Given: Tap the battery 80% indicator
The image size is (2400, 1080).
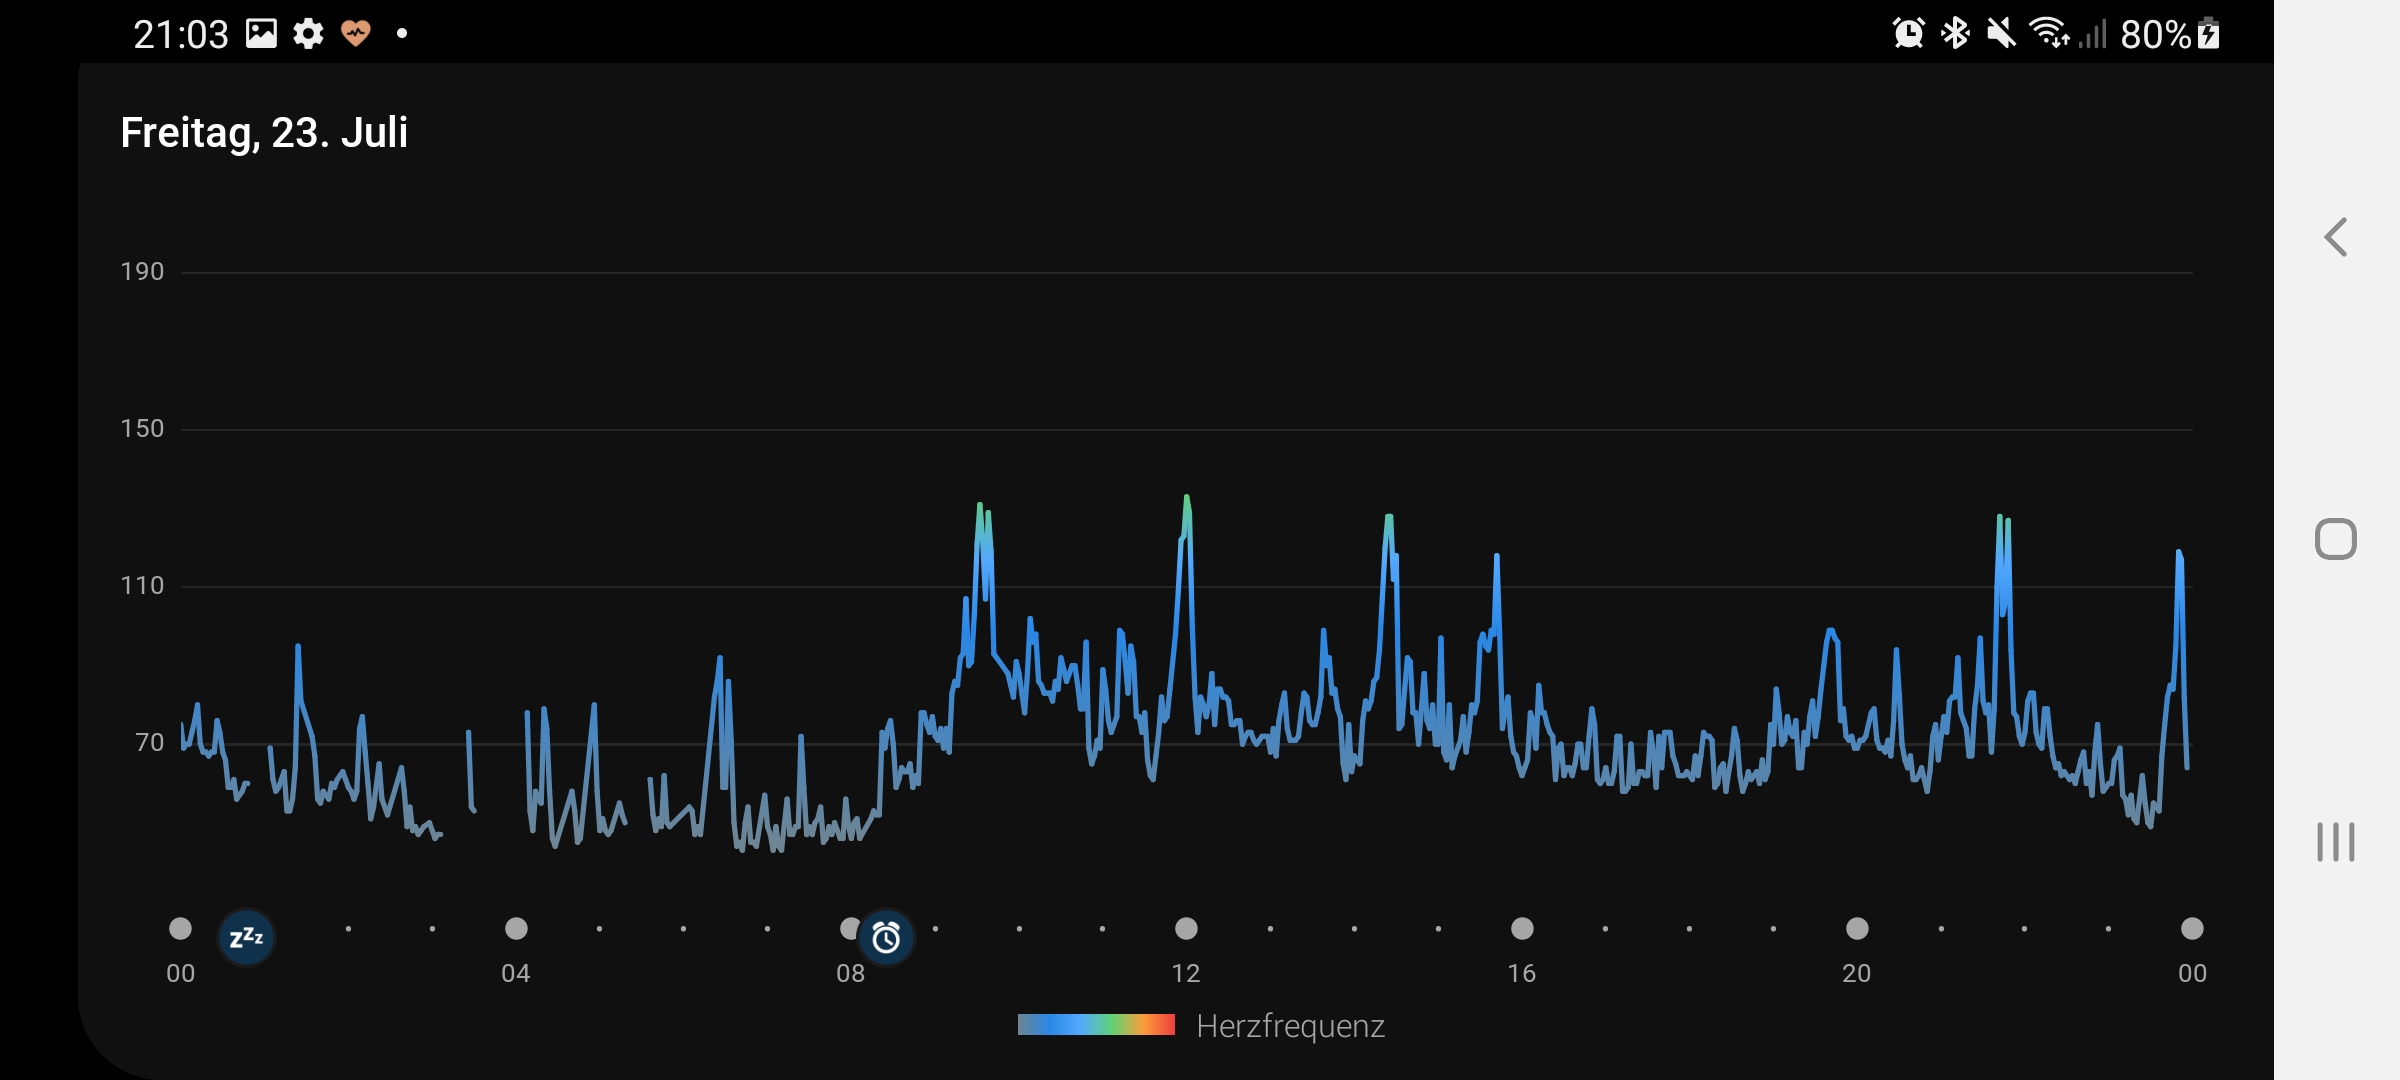Looking at the screenshot, I should (2170, 34).
